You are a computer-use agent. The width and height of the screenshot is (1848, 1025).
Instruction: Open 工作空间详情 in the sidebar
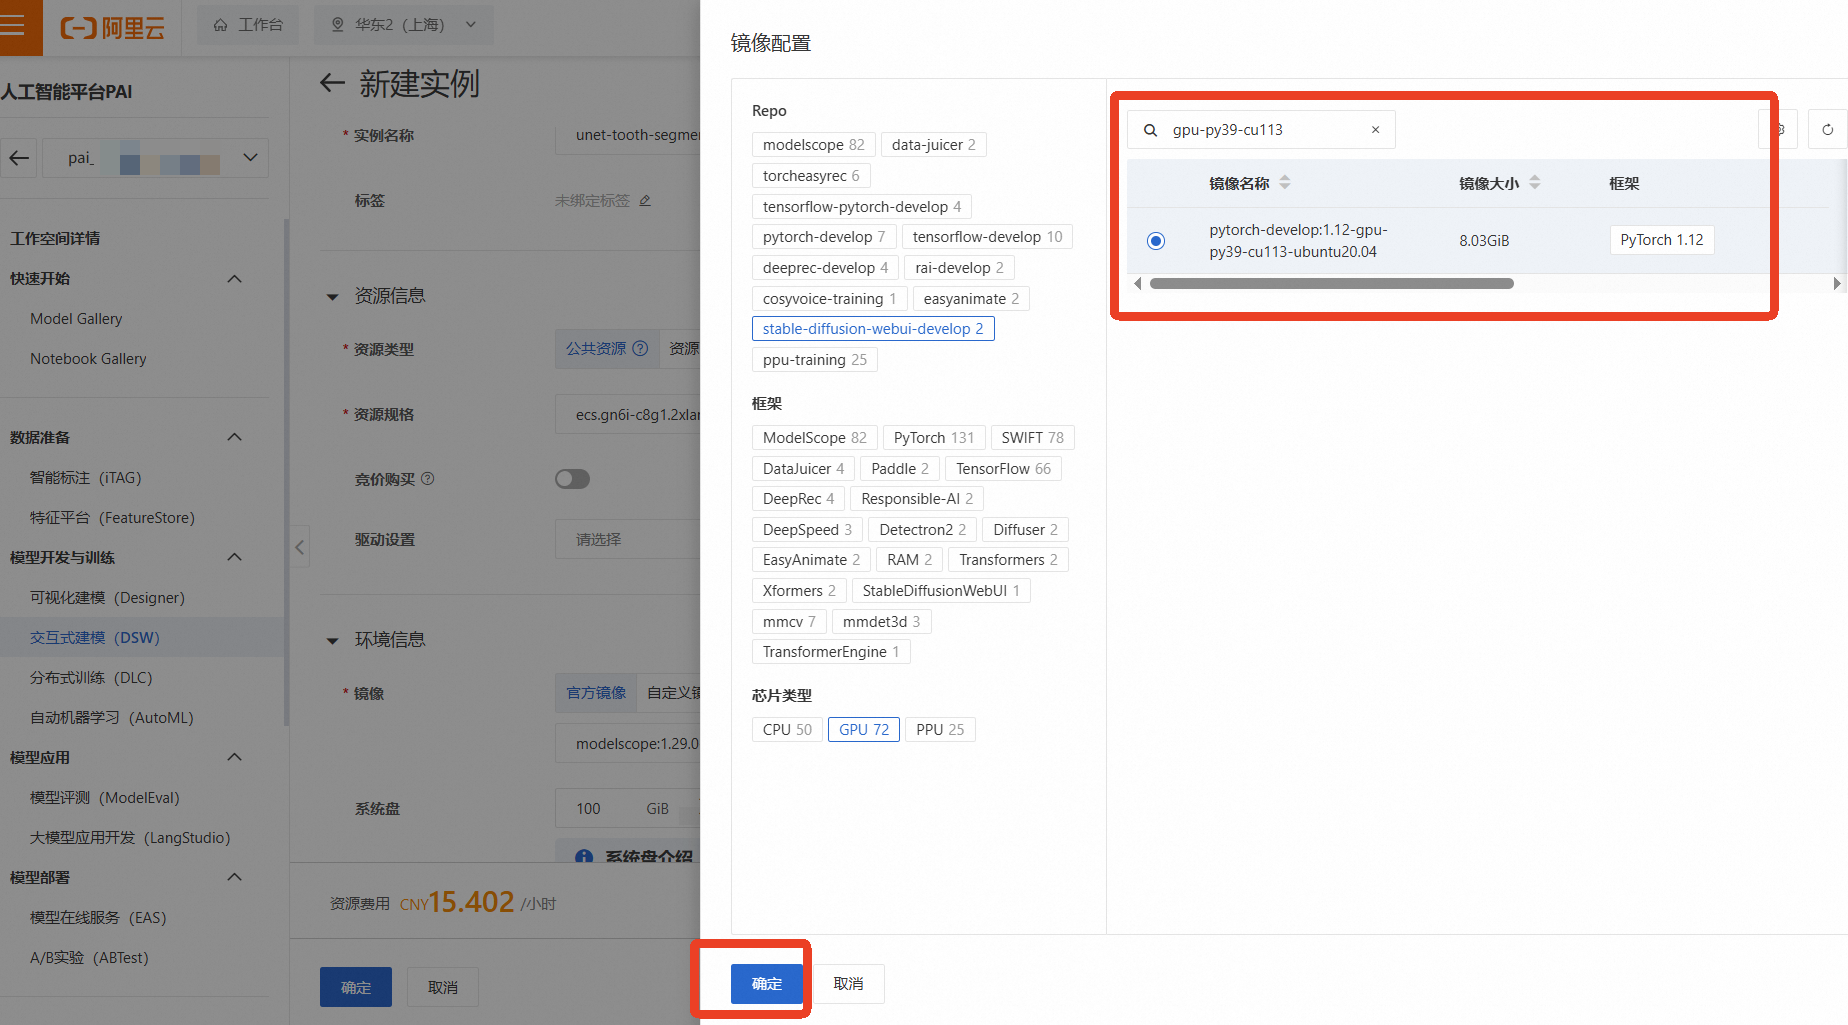pos(55,239)
